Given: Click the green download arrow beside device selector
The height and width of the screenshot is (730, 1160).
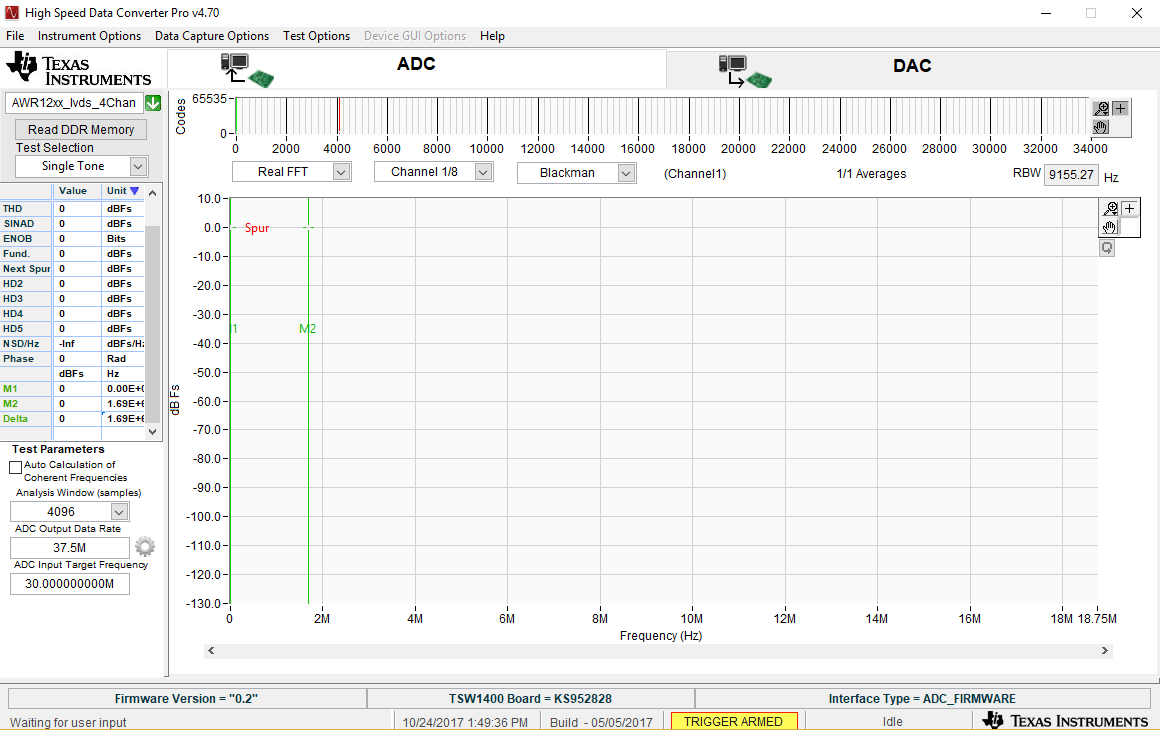Looking at the screenshot, I should pyautogui.click(x=153, y=103).
